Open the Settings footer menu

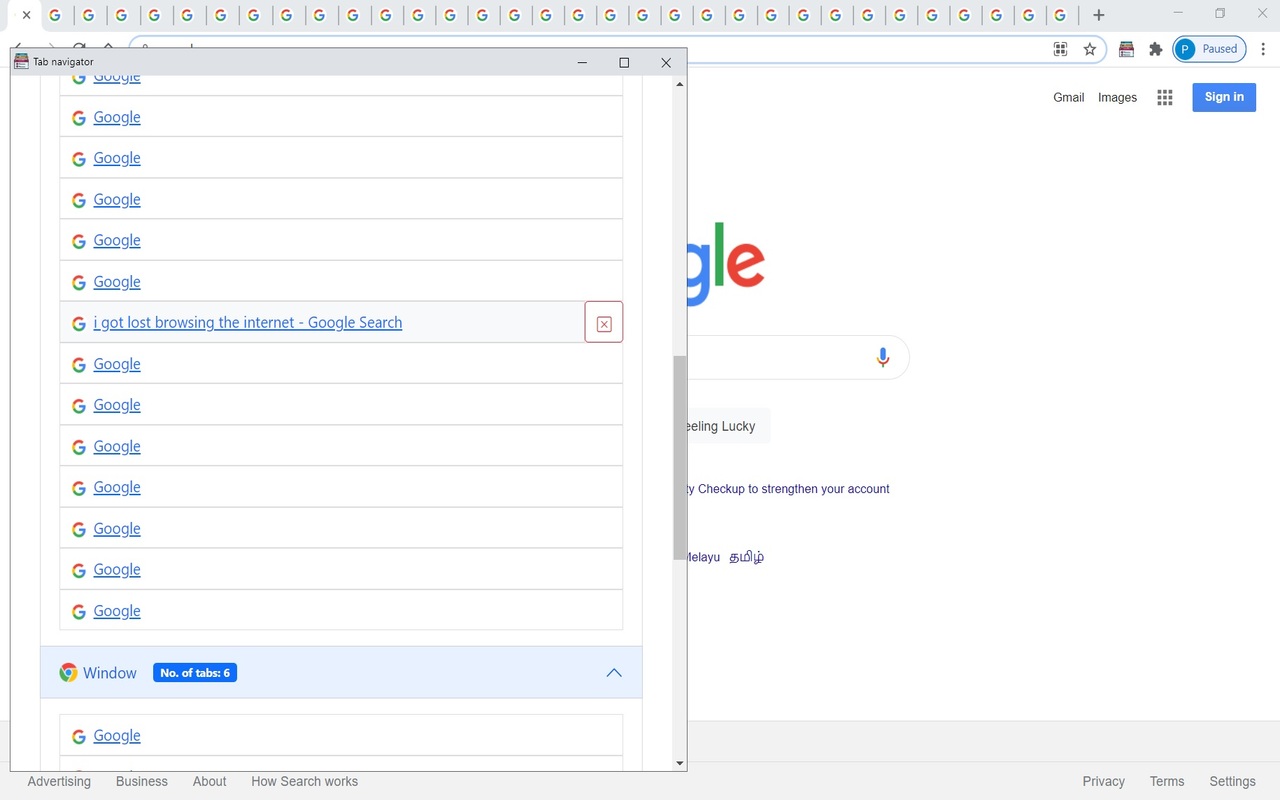point(1232,782)
